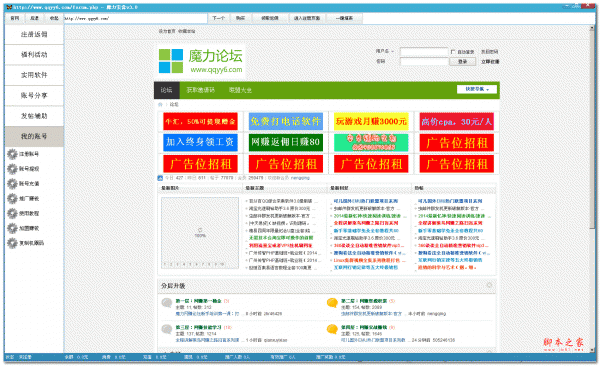Open the 50%可提现赠金 red ad banner
Image resolution: width=600 pixels, height=366 pixels.
pyautogui.click(x=201, y=121)
